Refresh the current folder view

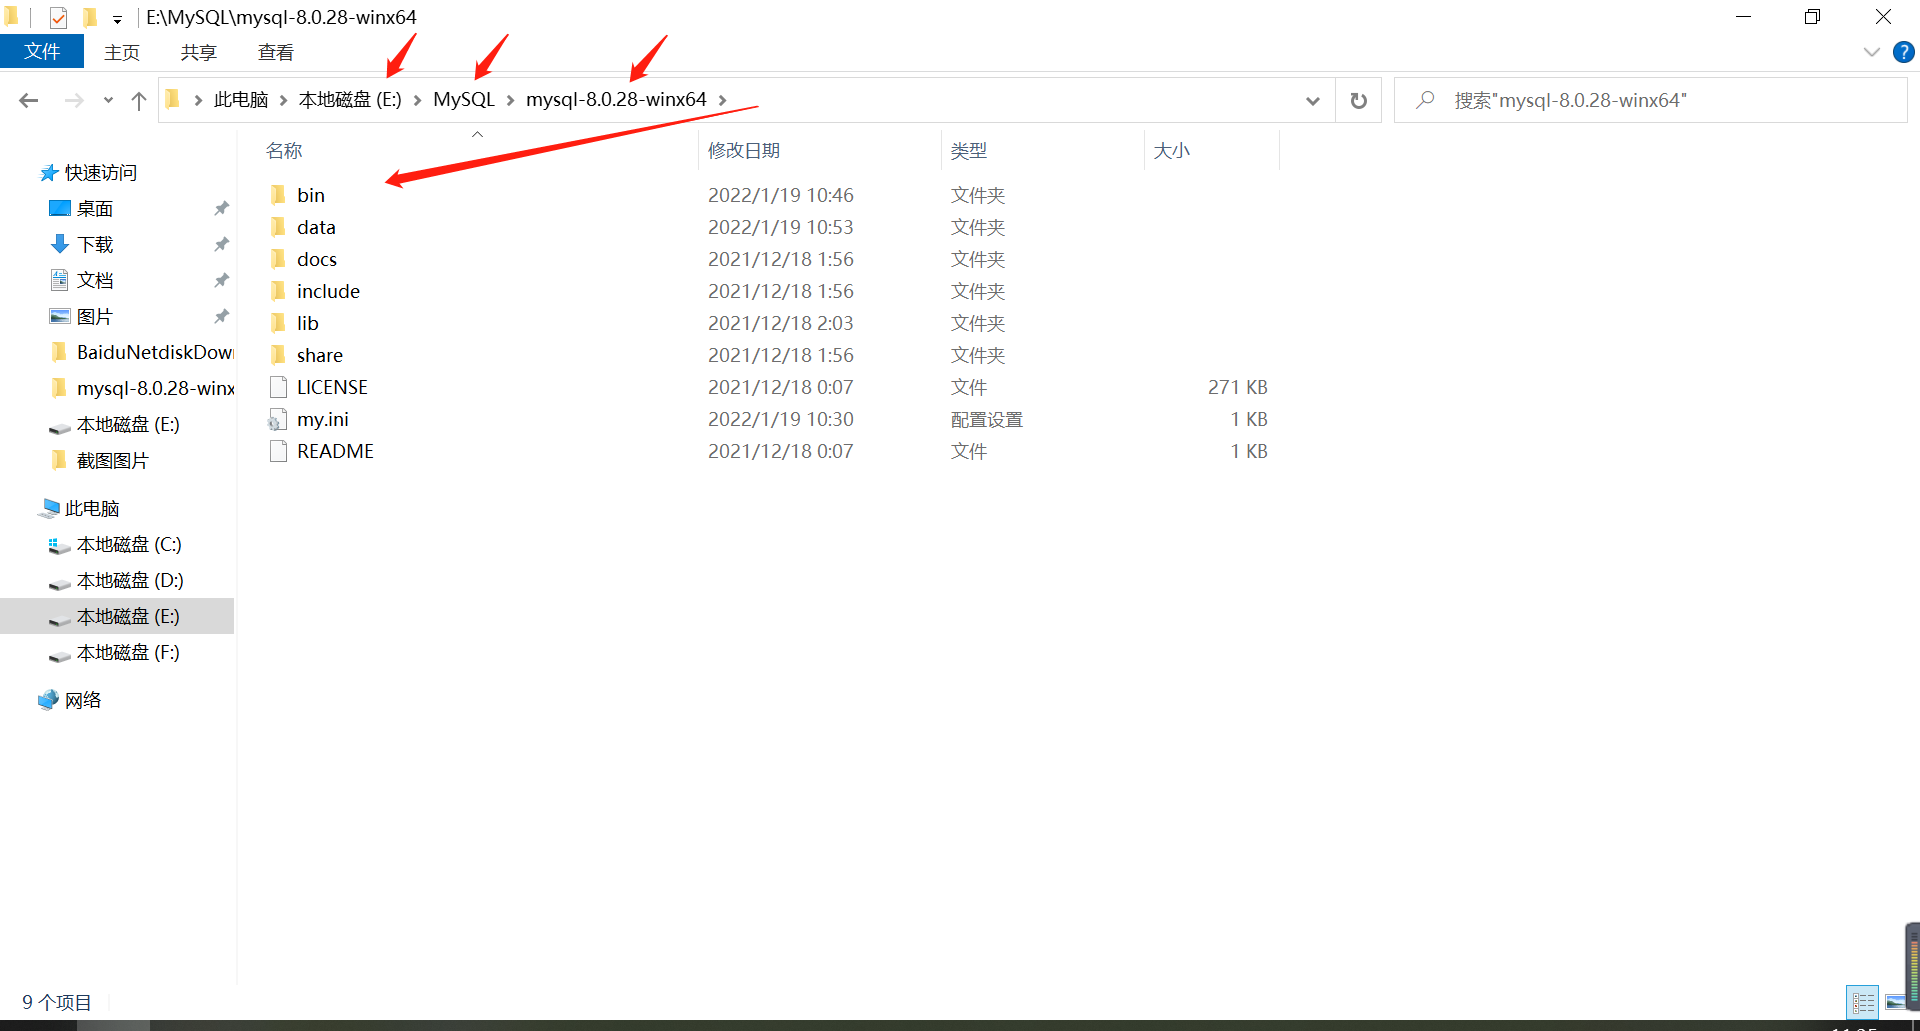(1358, 100)
